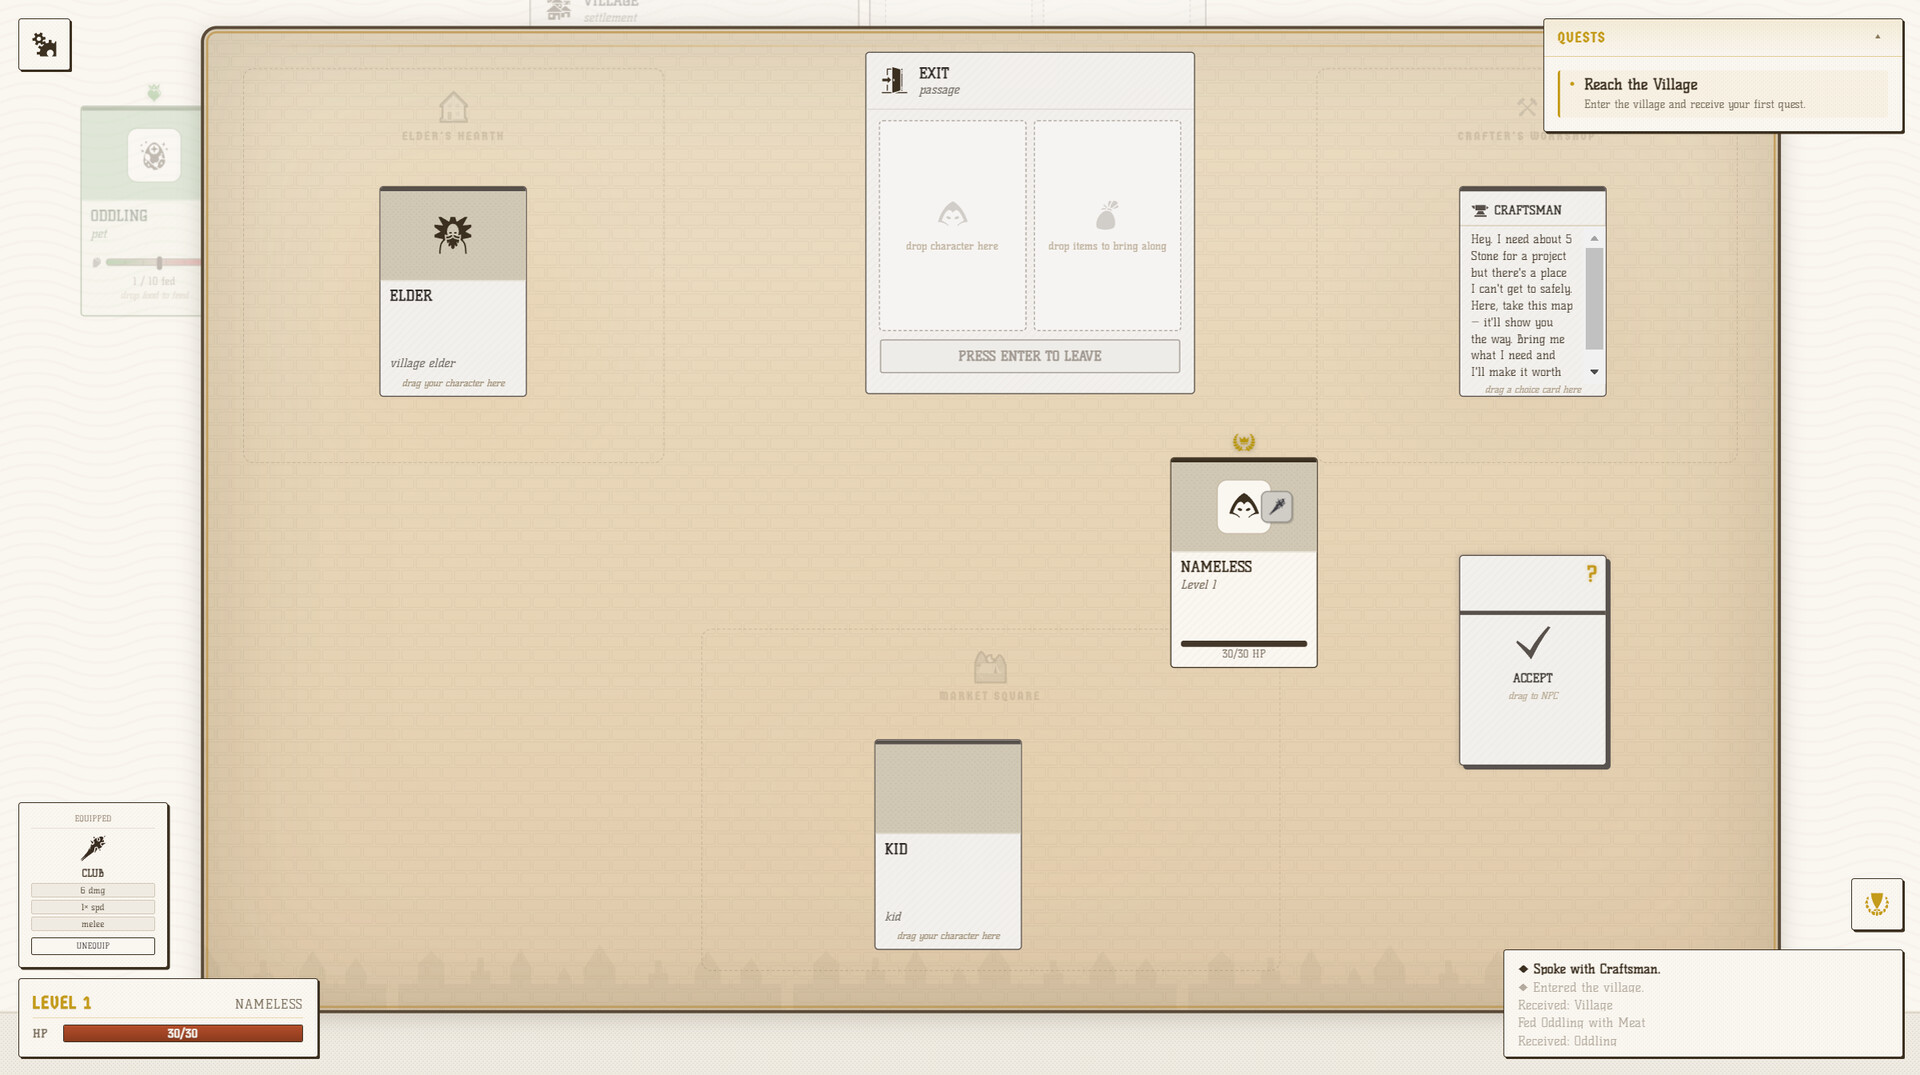Viewport: 1920px width, 1075px height.
Task: Click the trophy achievements icon
Action: (1876, 904)
